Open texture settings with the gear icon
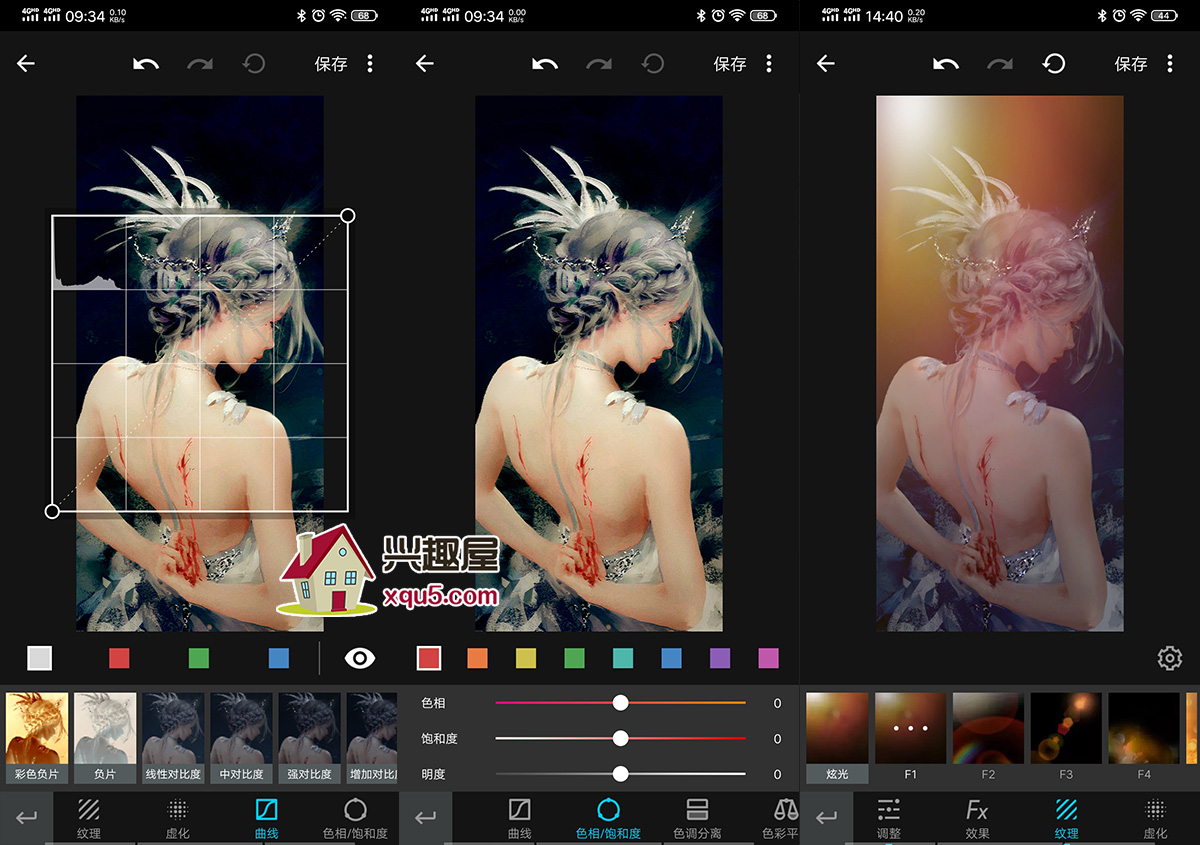 tap(1170, 657)
